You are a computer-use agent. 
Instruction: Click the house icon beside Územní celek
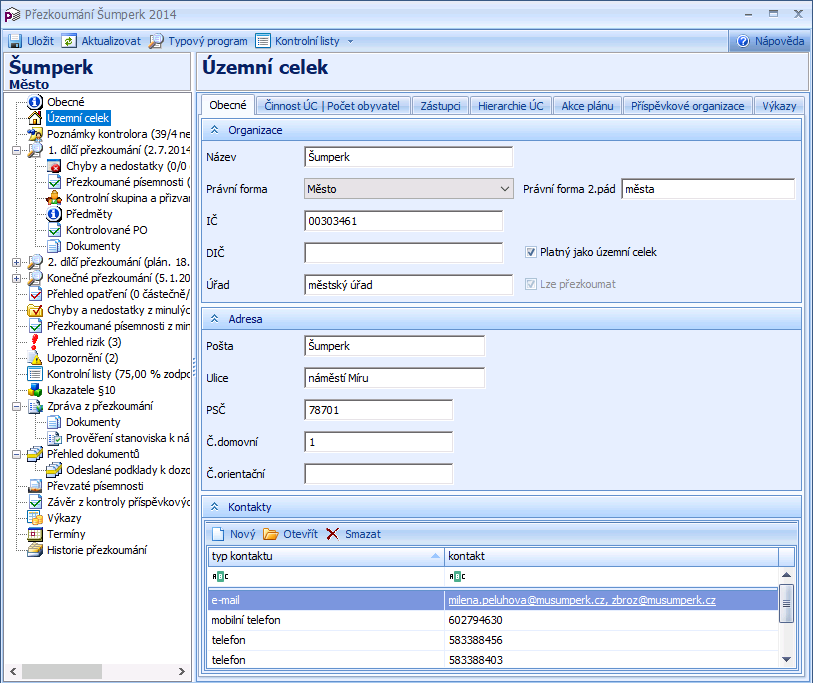point(35,118)
